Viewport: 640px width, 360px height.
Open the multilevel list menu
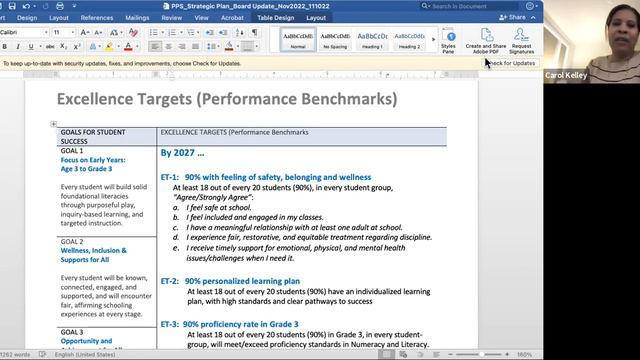tap(191, 33)
